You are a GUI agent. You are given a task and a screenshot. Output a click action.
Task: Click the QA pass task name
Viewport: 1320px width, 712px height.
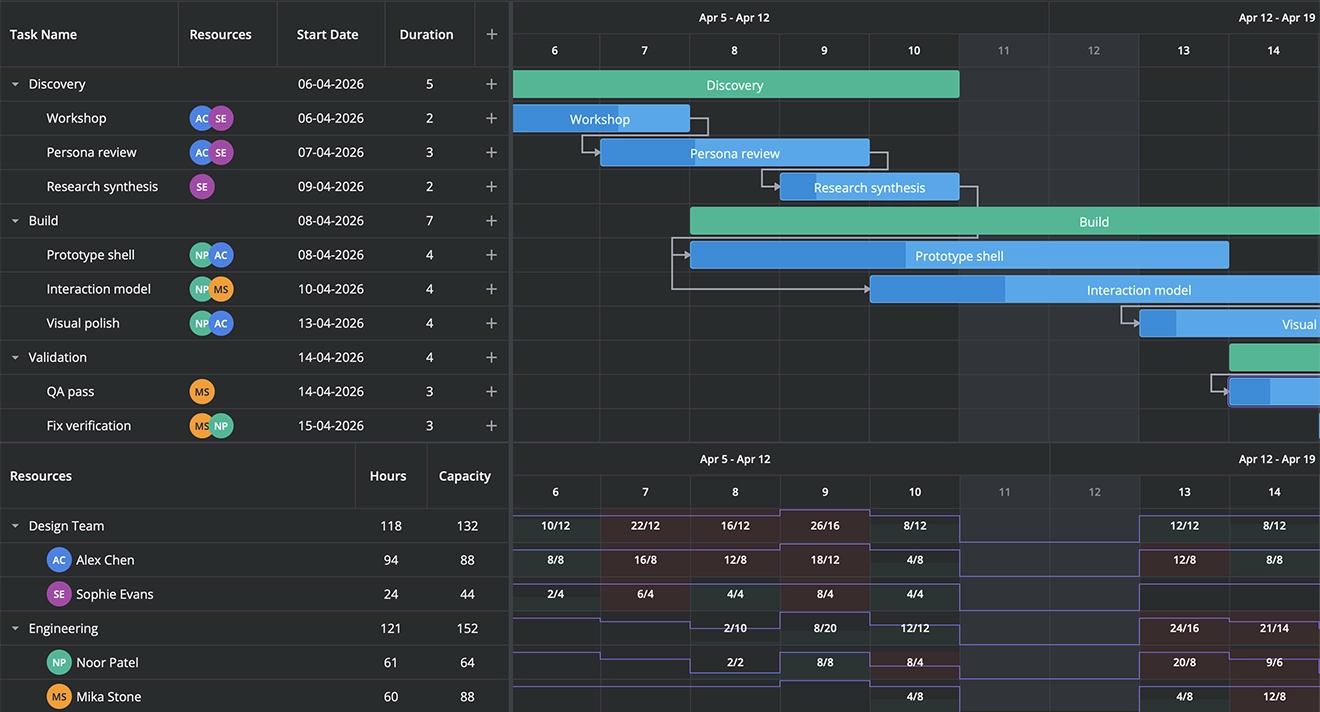tap(70, 391)
